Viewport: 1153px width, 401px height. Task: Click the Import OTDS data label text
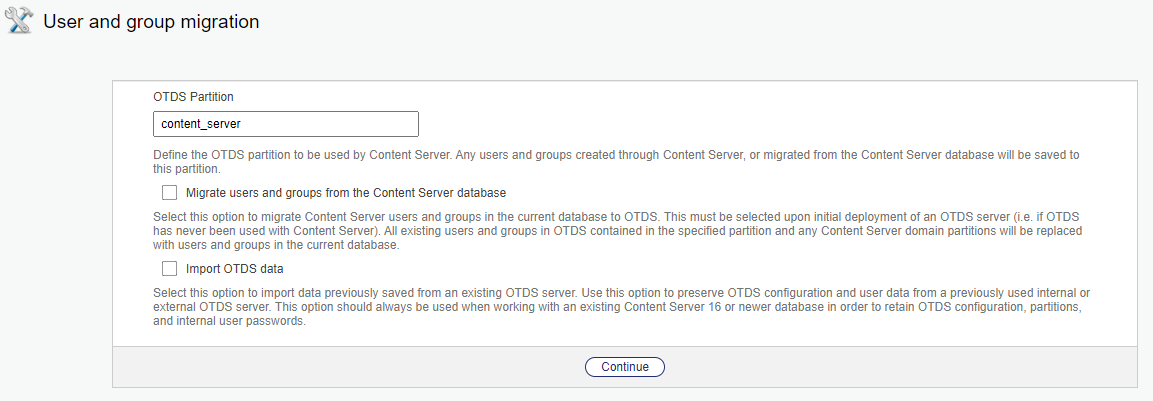234,268
